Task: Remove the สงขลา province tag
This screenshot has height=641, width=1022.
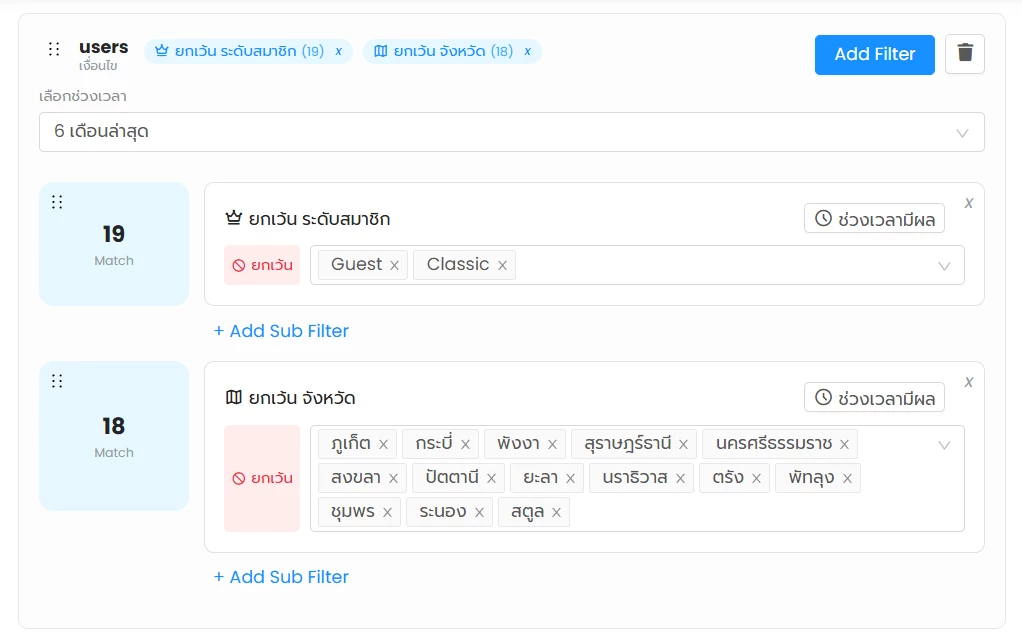Action: [393, 478]
